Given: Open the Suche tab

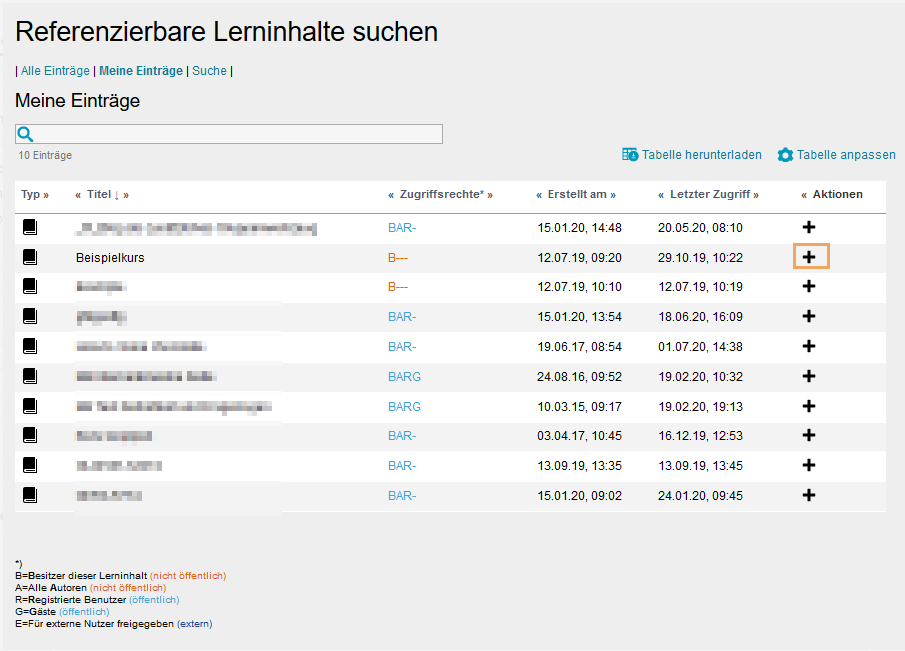Looking at the screenshot, I should click(x=209, y=70).
